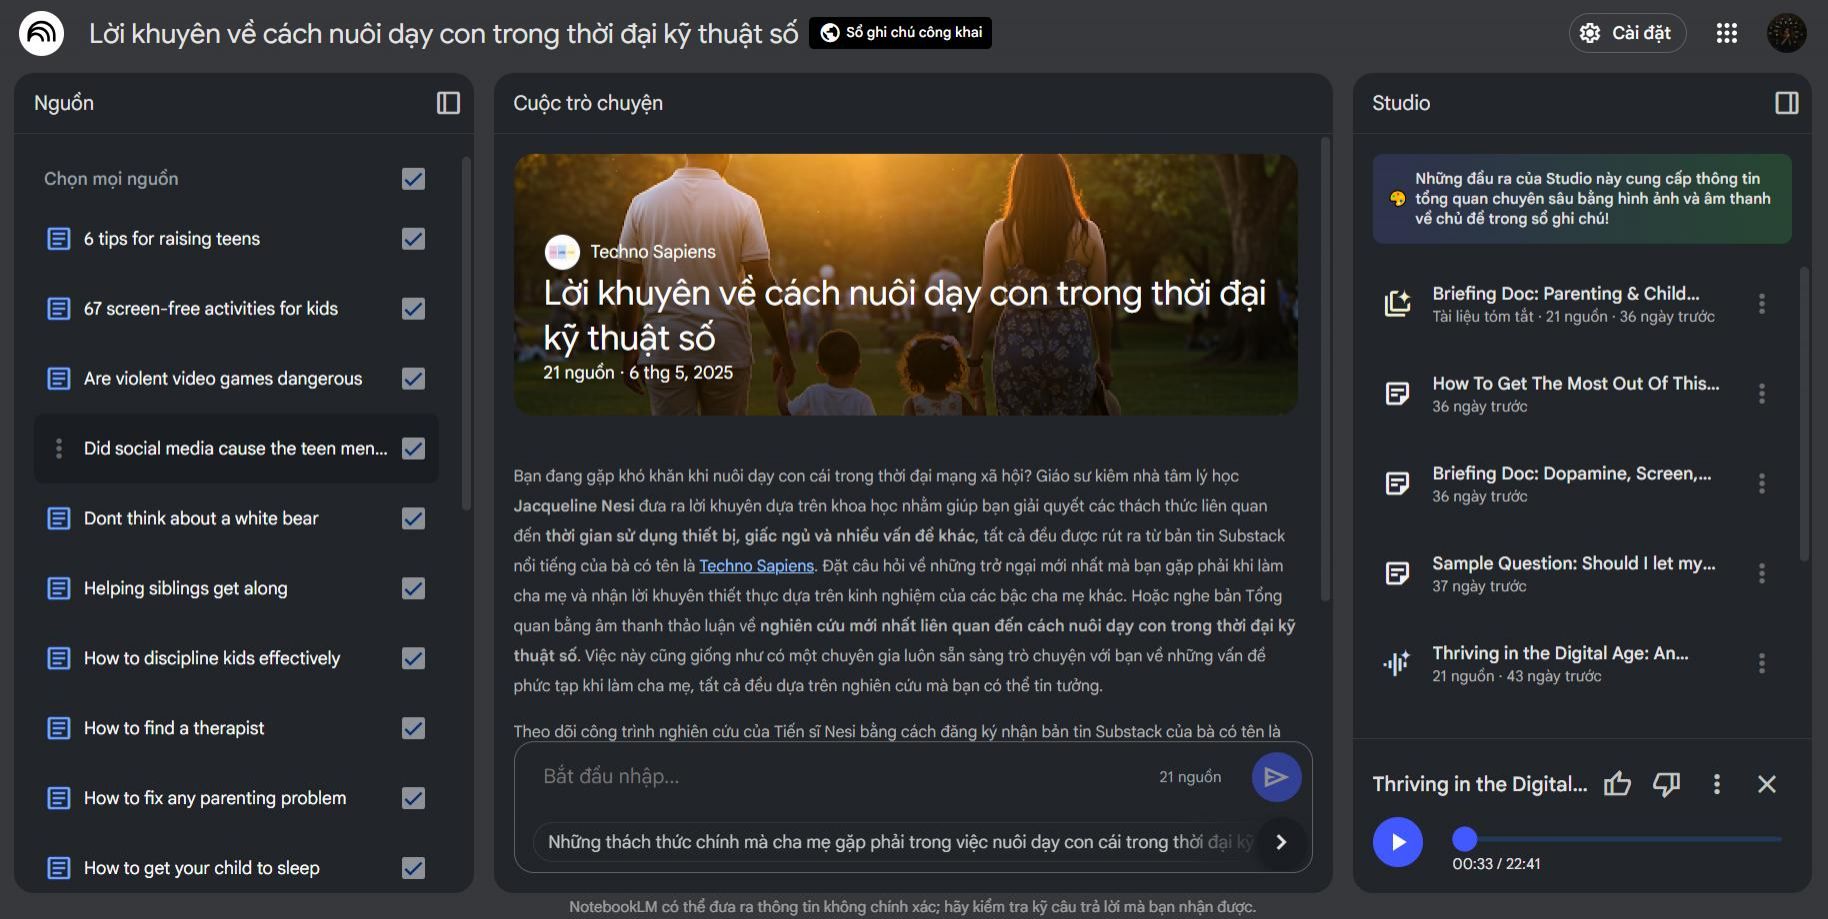Uncheck the 6 tips for raising teens source
This screenshot has width=1828, height=919.
(x=413, y=239)
